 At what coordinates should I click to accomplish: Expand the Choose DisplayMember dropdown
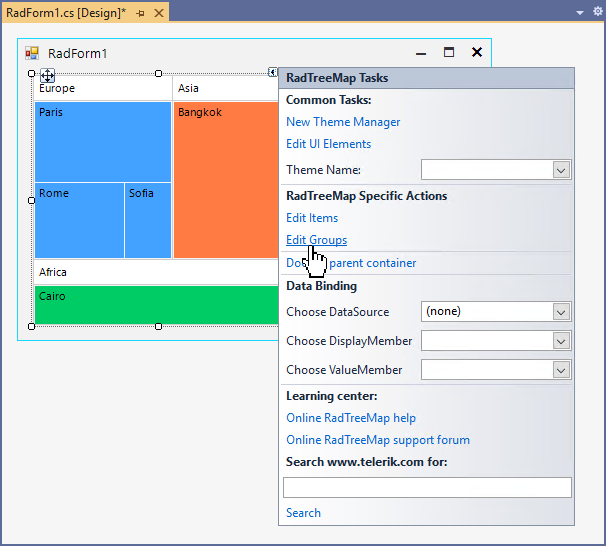click(561, 341)
